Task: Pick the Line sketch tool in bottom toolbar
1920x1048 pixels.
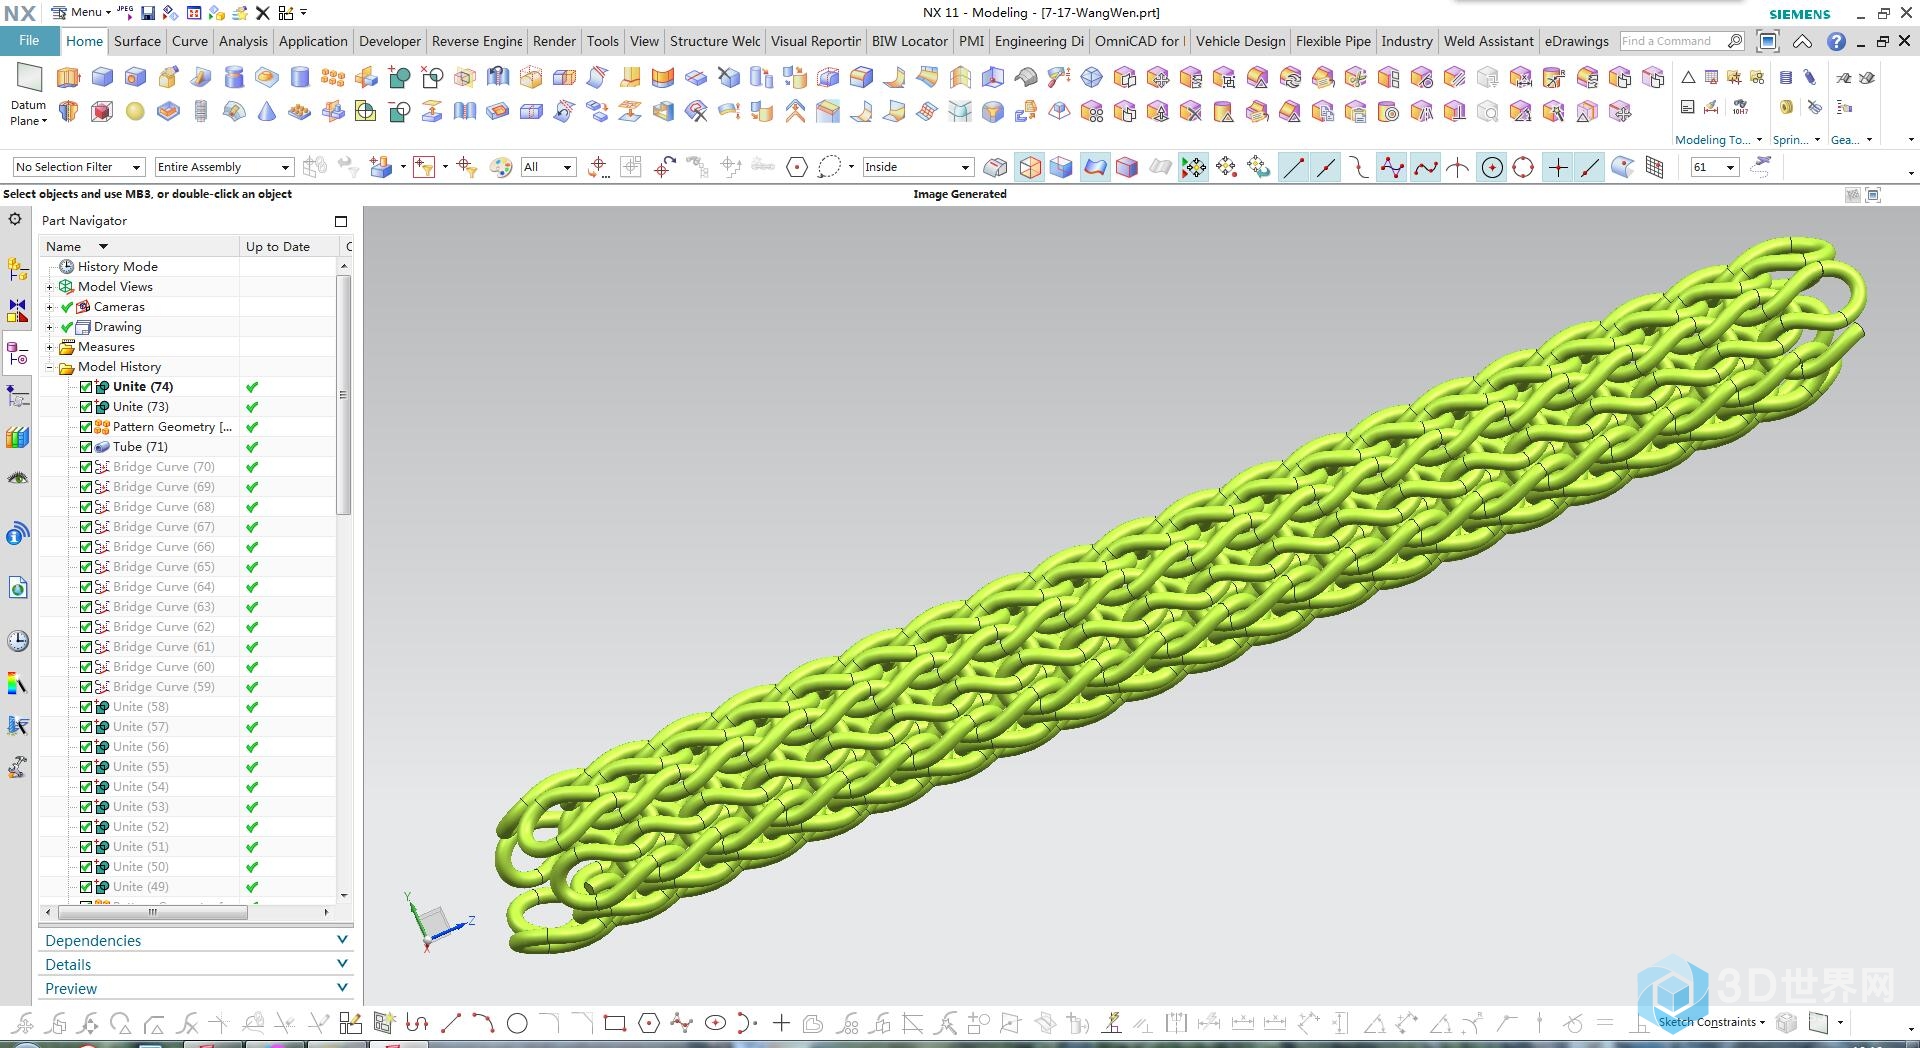Action: coord(451,1023)
